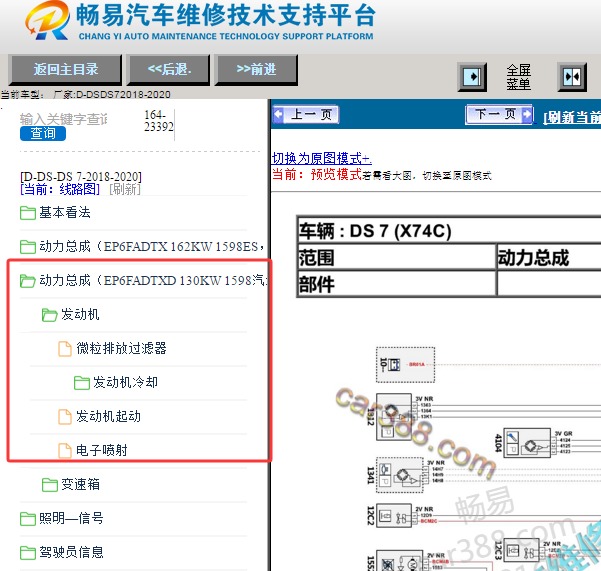Click component 1341 in the wiring diagram

coord(400,475)
